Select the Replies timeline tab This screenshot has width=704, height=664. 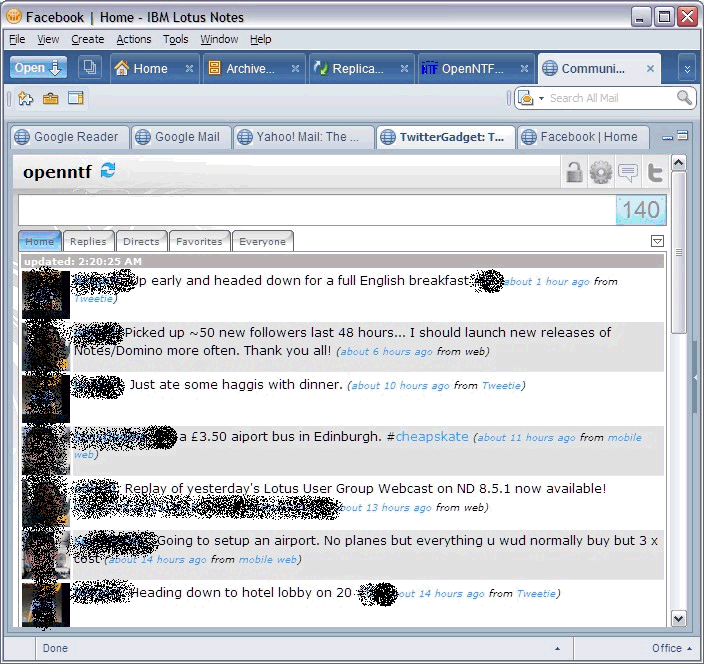[x=88, y=242]
